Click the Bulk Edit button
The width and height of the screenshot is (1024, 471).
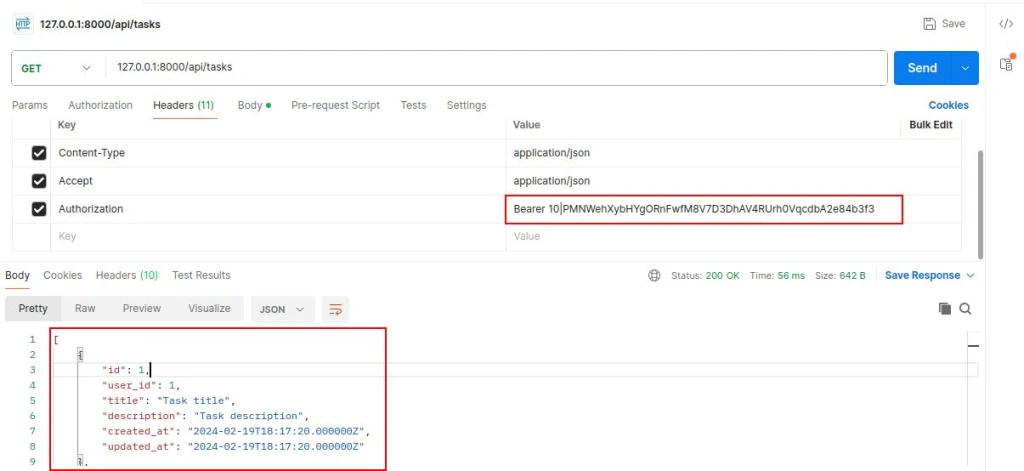click(x=930, y=125)
